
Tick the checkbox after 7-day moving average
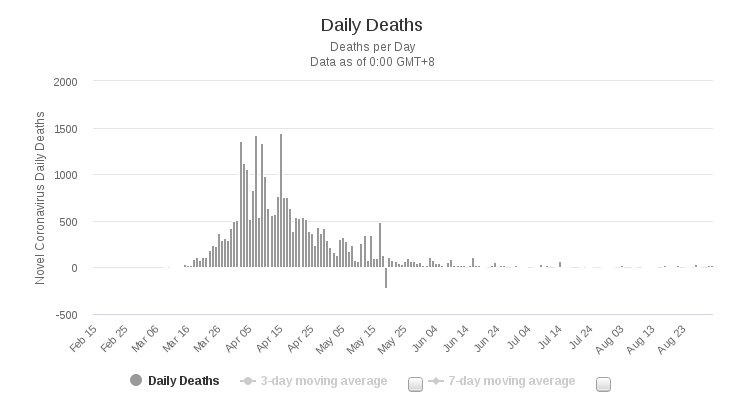[x=603, y=383]
